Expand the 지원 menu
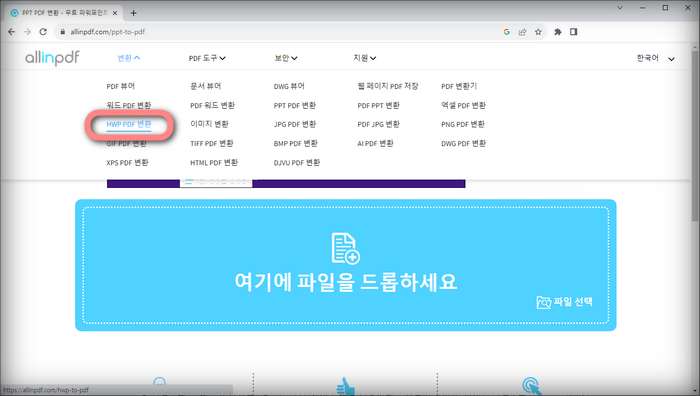Image resolution: width=700 pixels, height=396 pixels. [365, 58]
